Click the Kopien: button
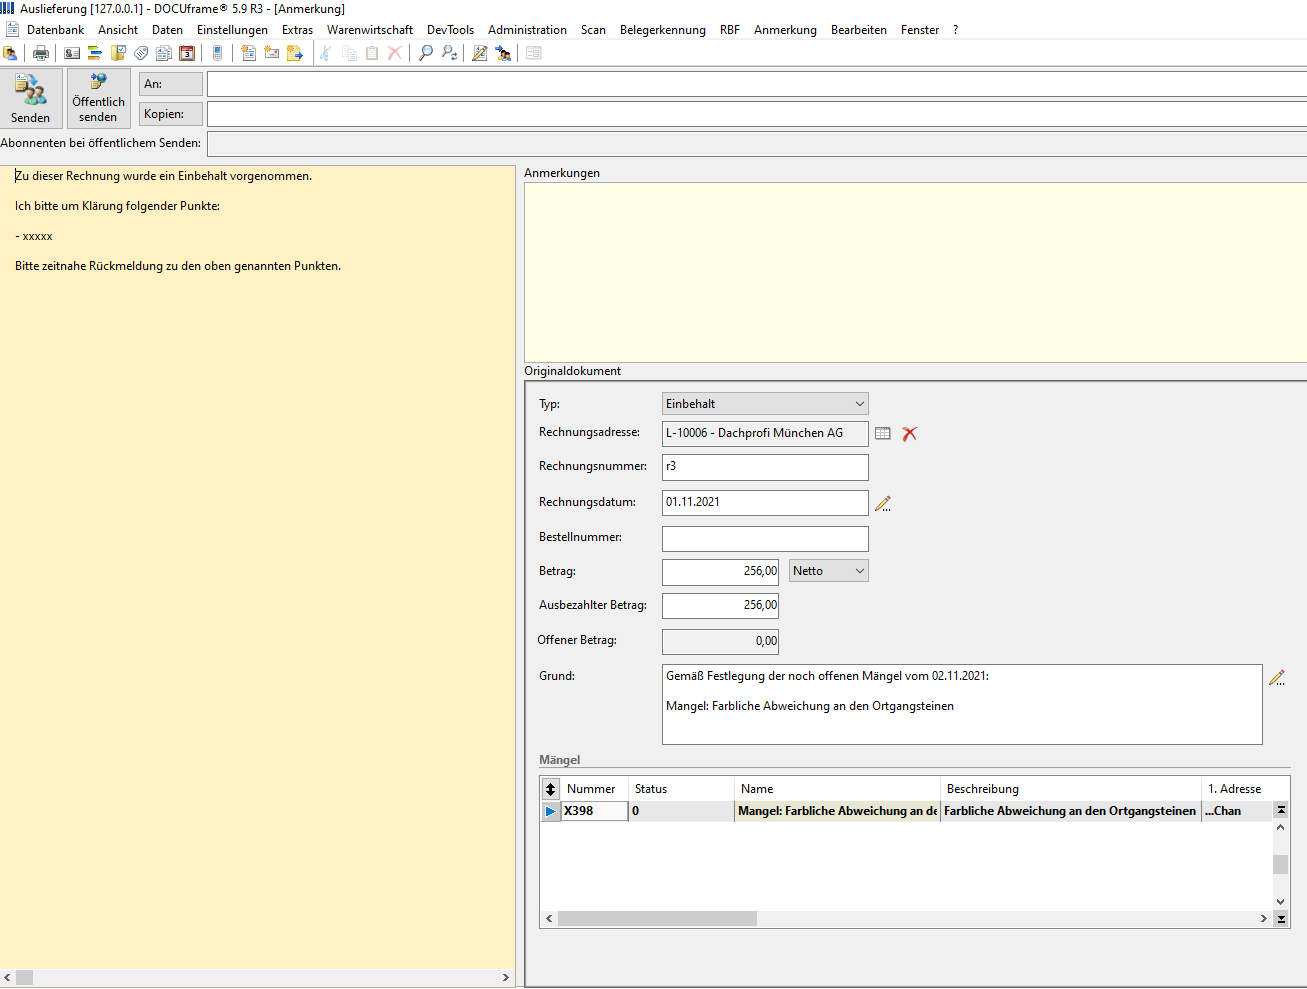 171,114
